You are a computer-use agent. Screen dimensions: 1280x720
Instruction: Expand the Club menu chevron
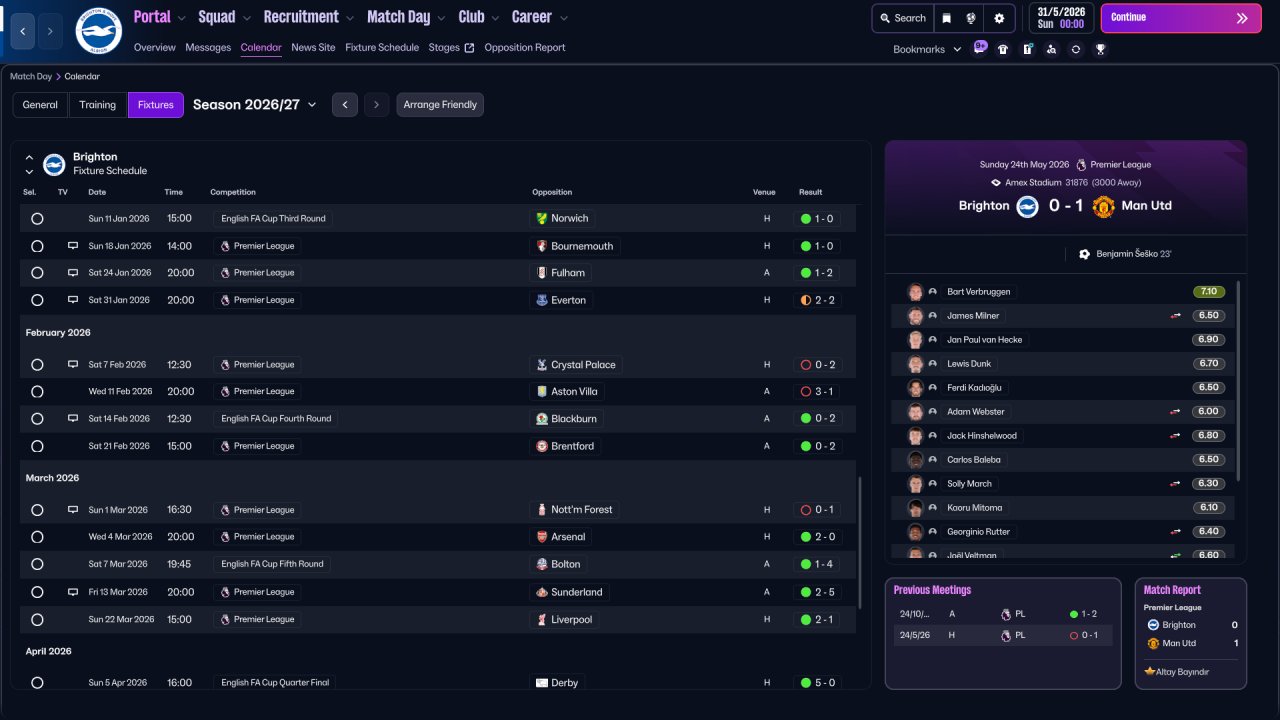pyautogui.click(x=495, y=18)
